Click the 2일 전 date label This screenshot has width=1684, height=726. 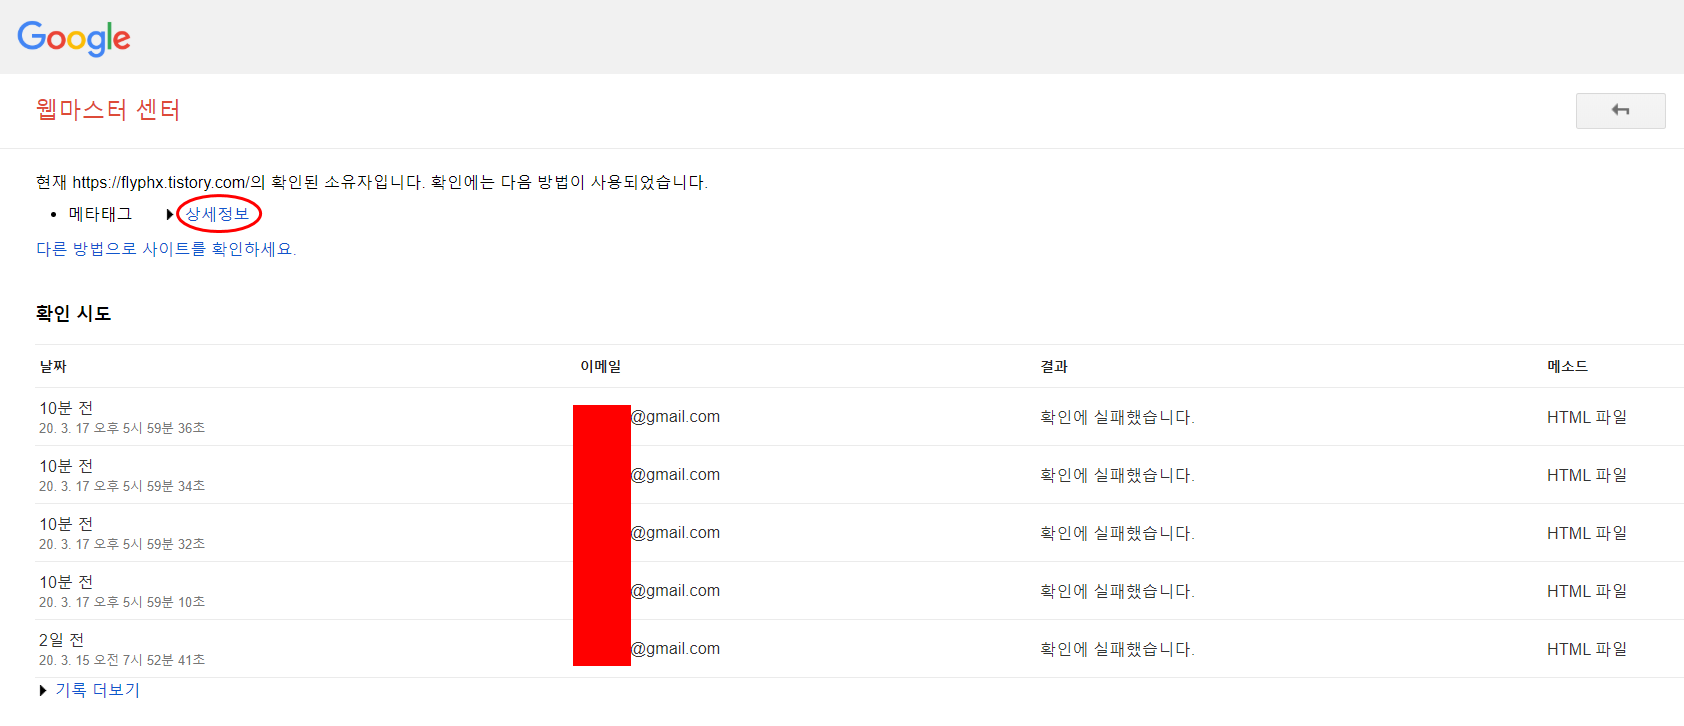pos(61,640)
